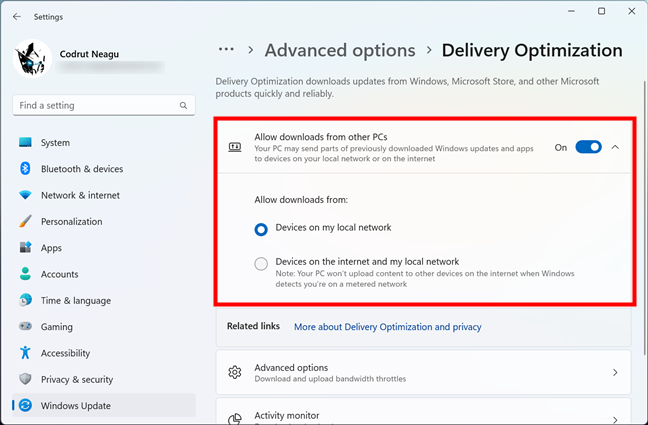Open More about Delivery Optimization and privacy link
This screenshot has height=425, width=648.
[388, 327]
